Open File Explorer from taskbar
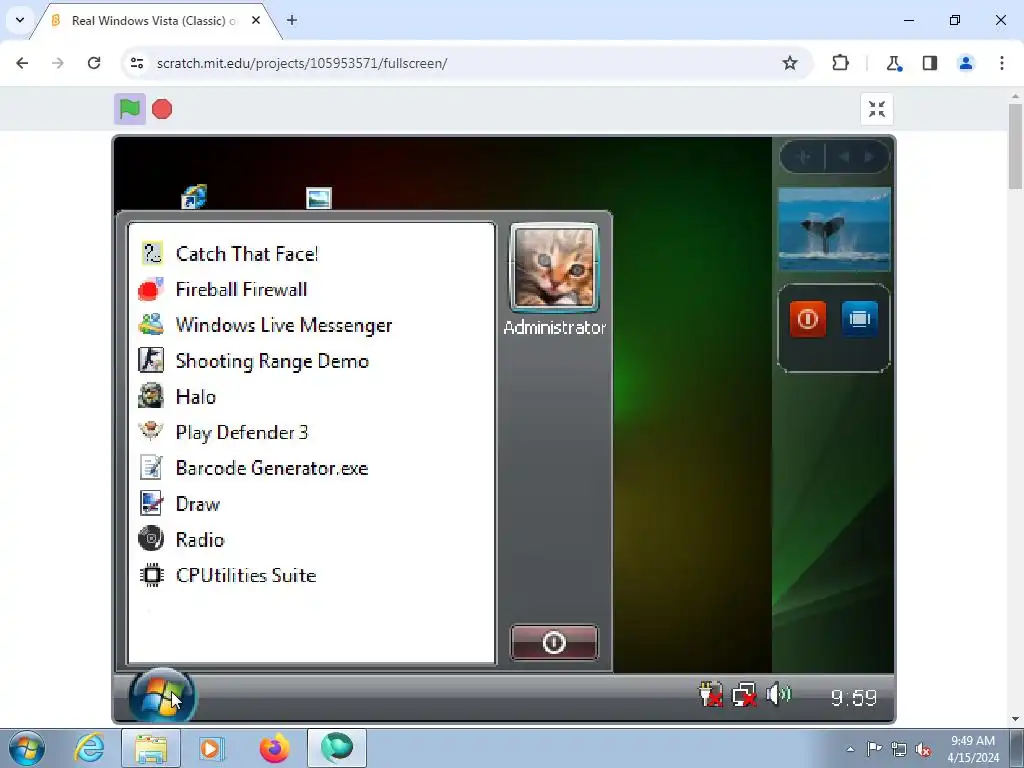 (151, 748)
